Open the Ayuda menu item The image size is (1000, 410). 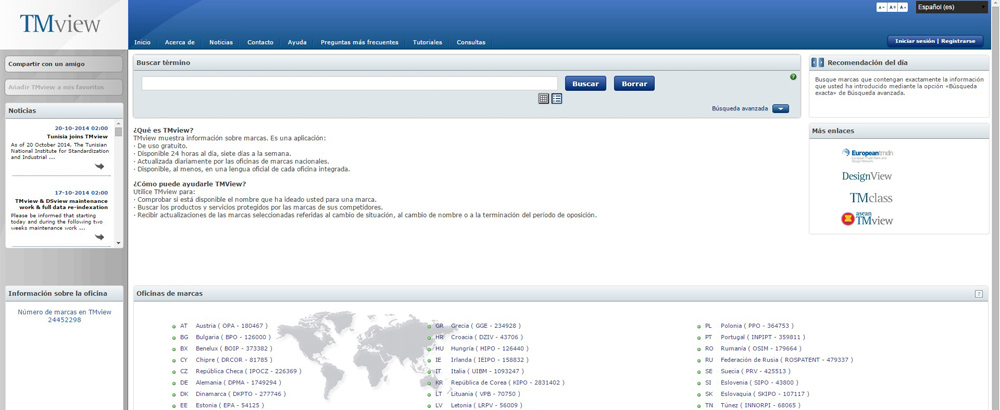(x=297, y=42)
